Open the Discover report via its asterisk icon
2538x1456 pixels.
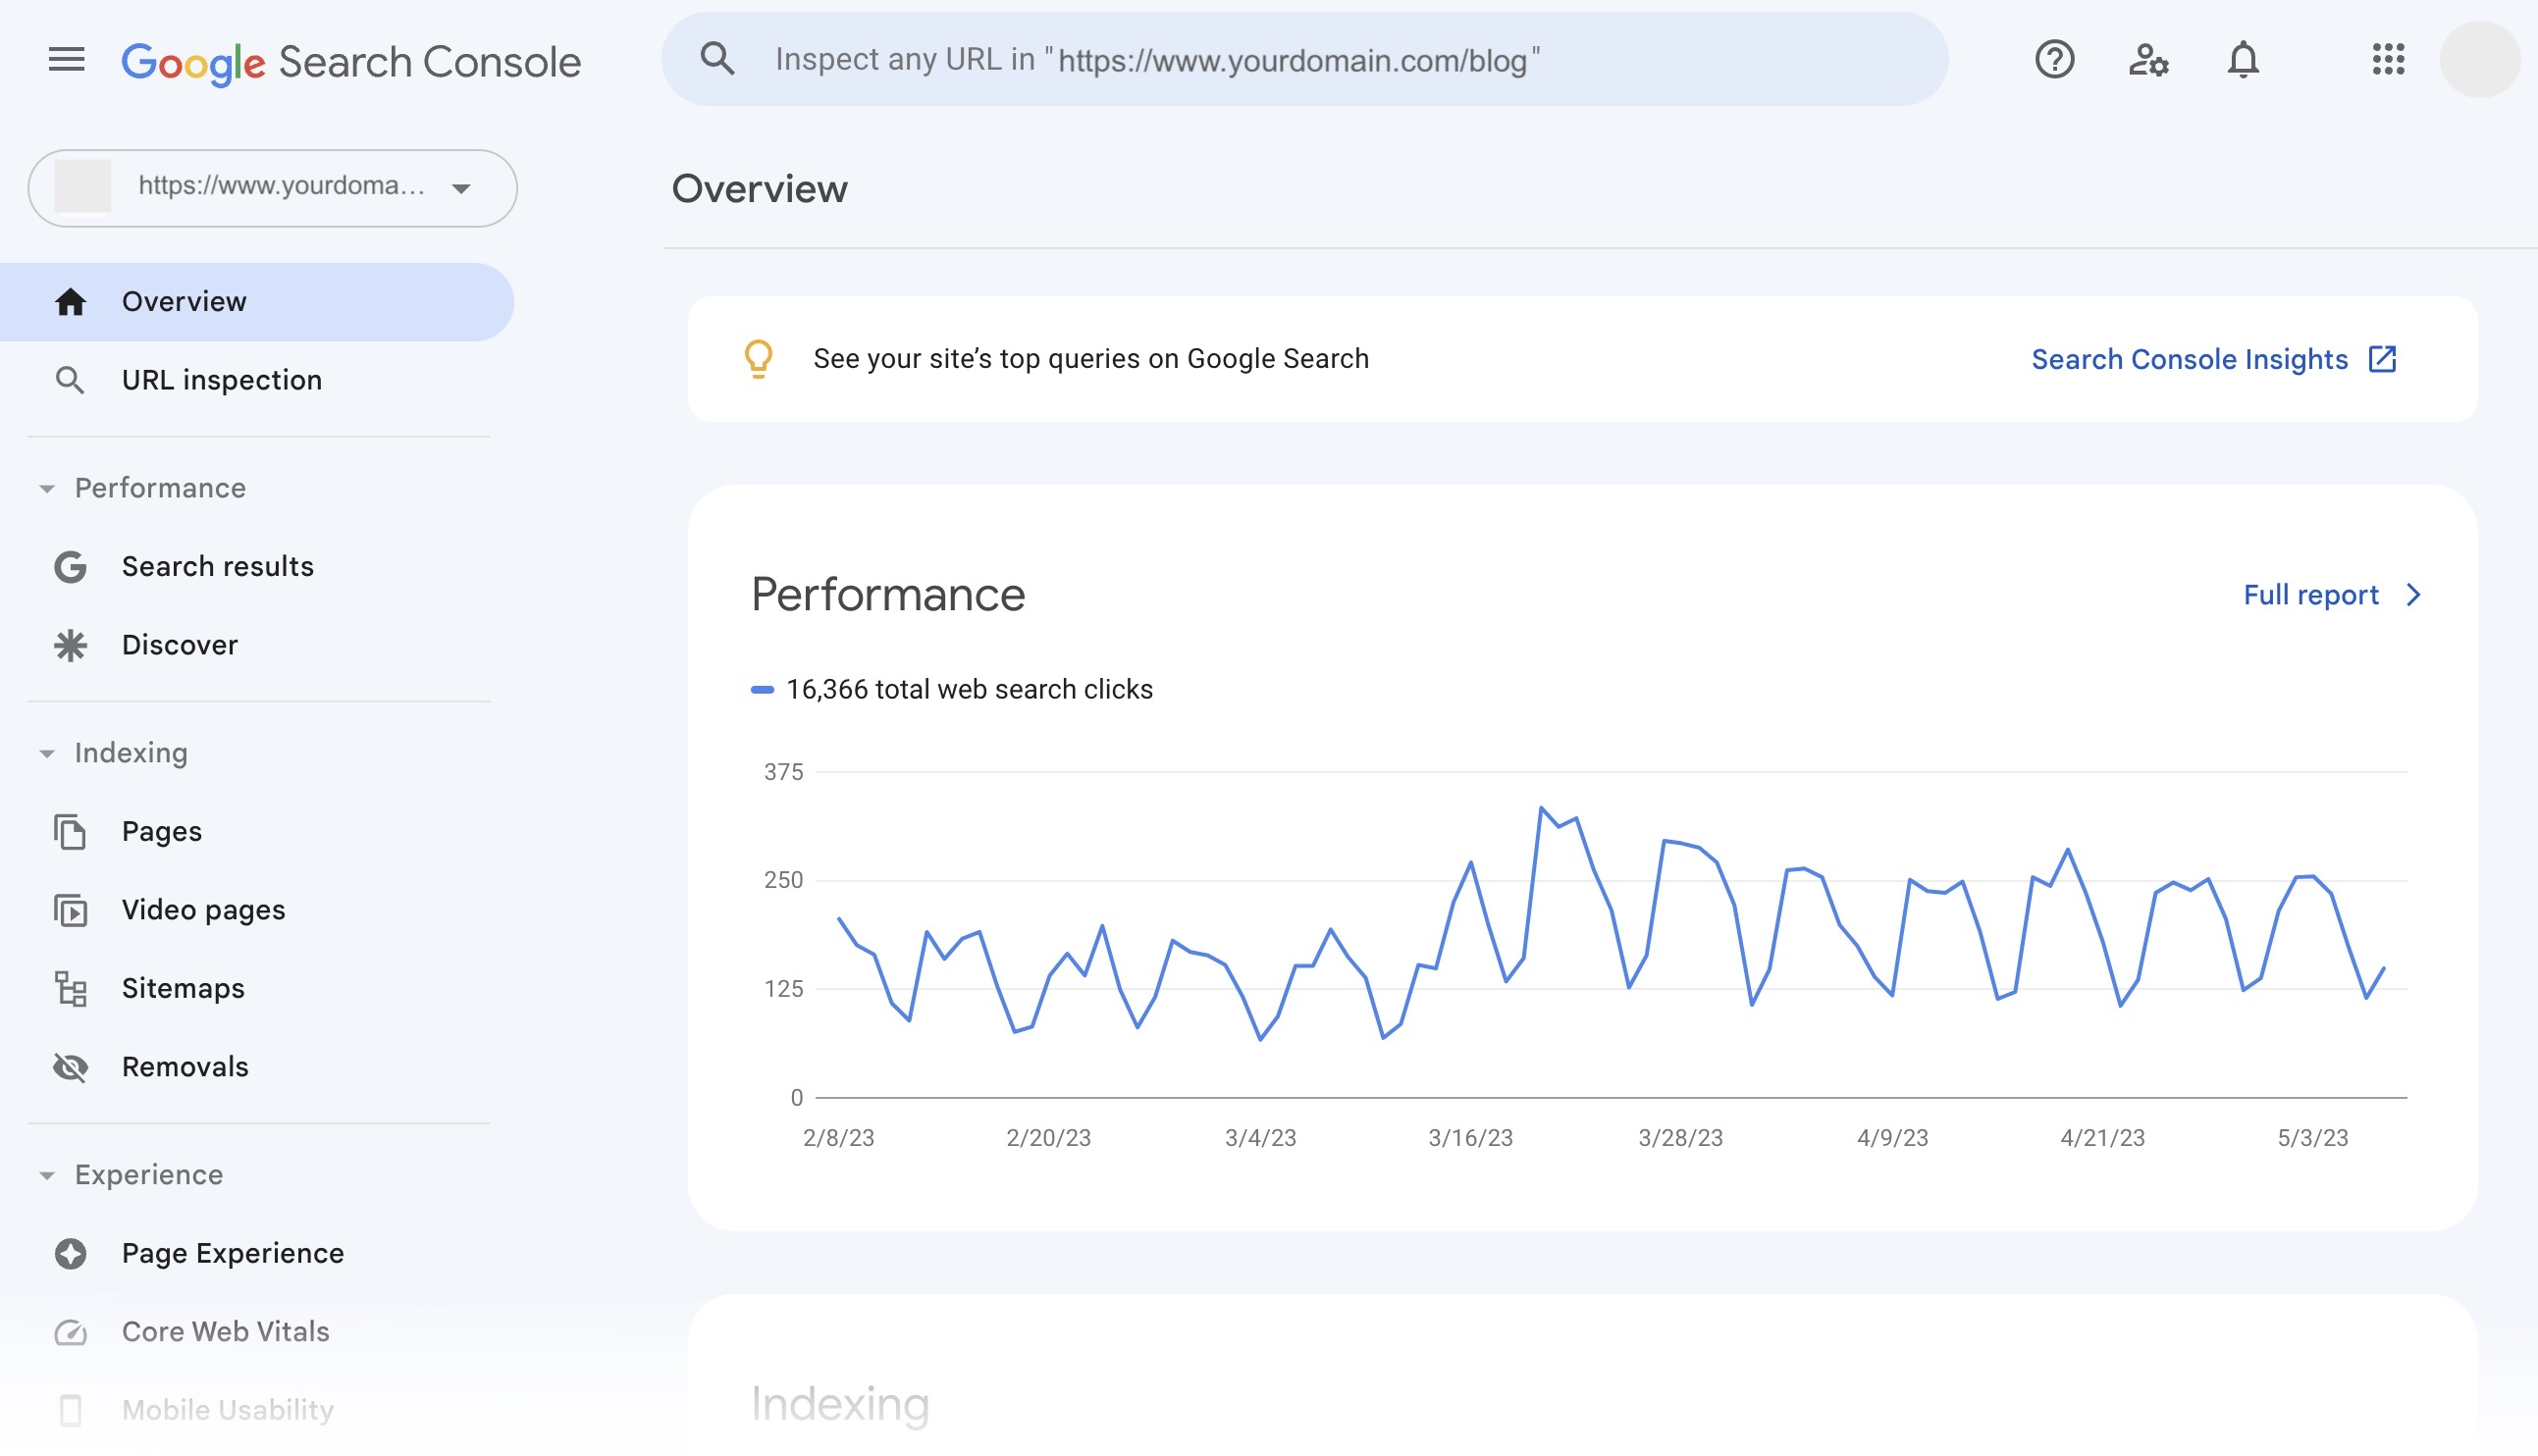click(69, 645)
